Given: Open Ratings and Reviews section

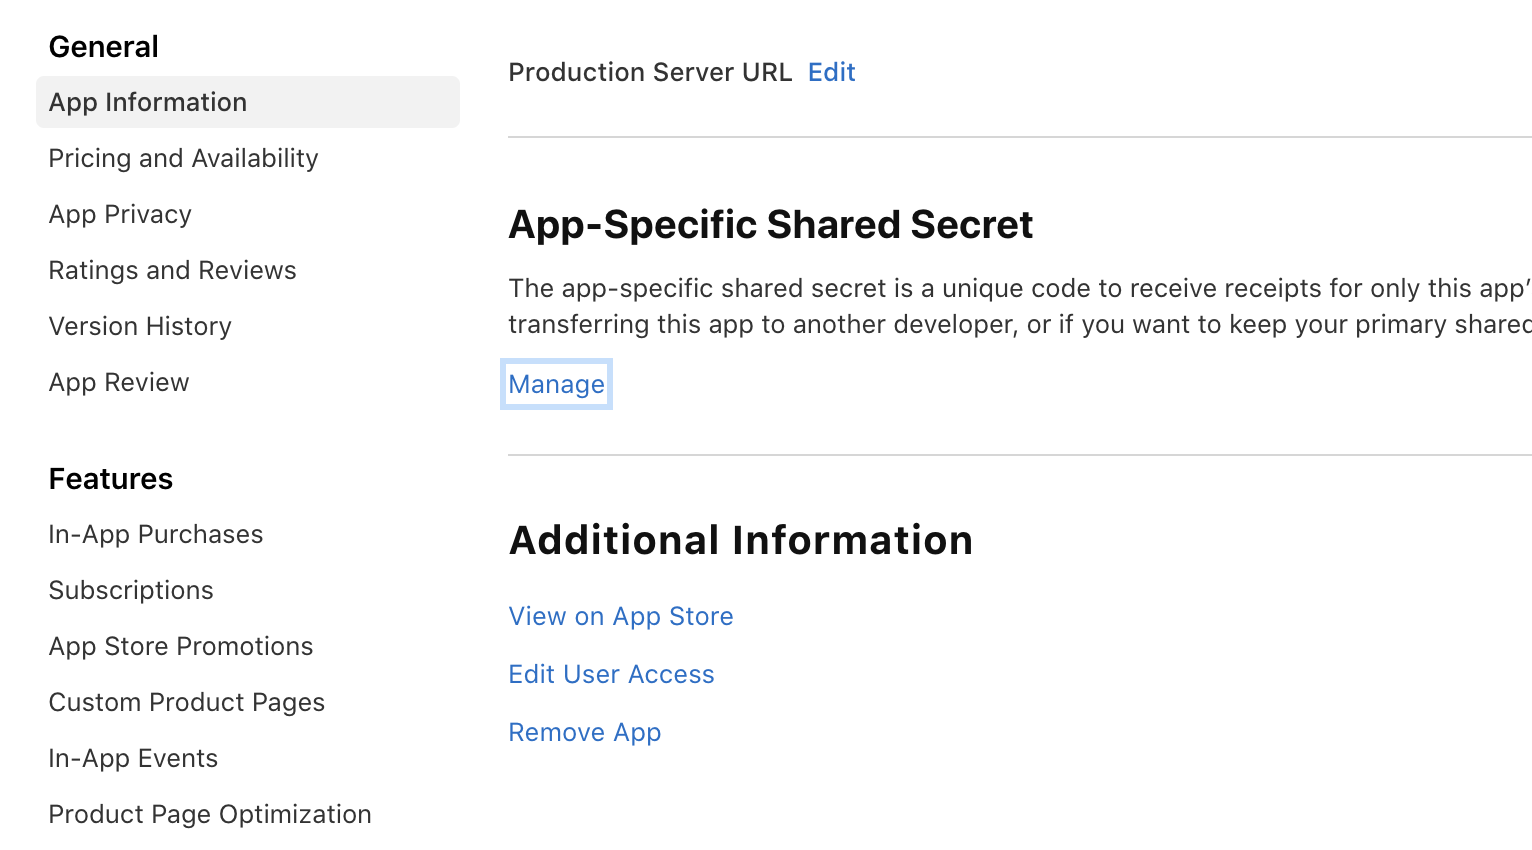Looking at the screenshot, I should (x=172, y=270).
